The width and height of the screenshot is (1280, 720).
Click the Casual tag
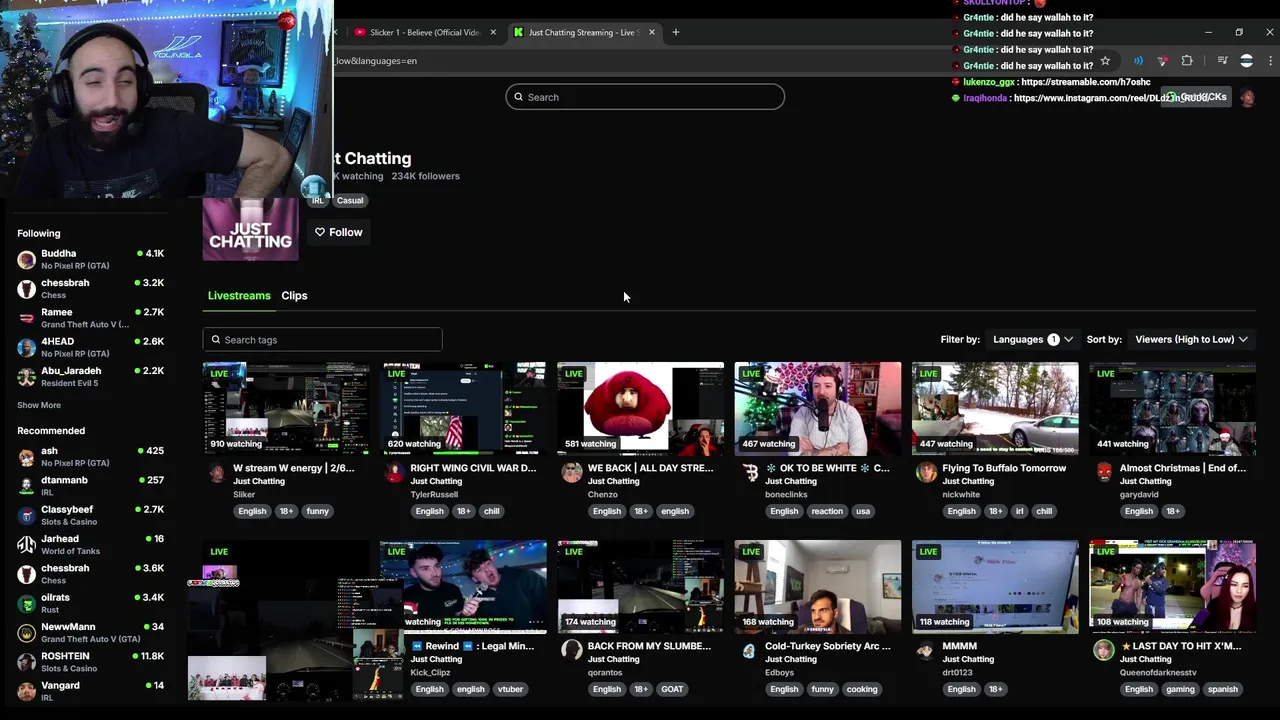click(350, 200)
